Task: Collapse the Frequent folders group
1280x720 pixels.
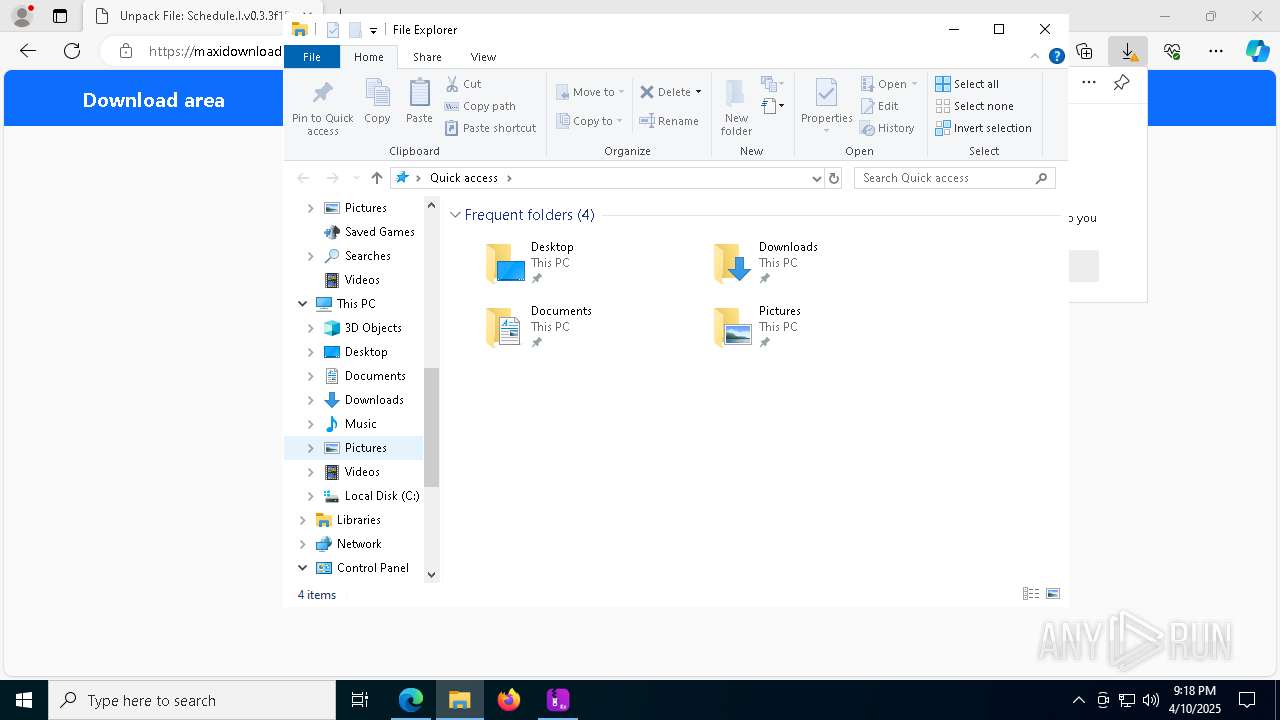Action: (456, 215)
